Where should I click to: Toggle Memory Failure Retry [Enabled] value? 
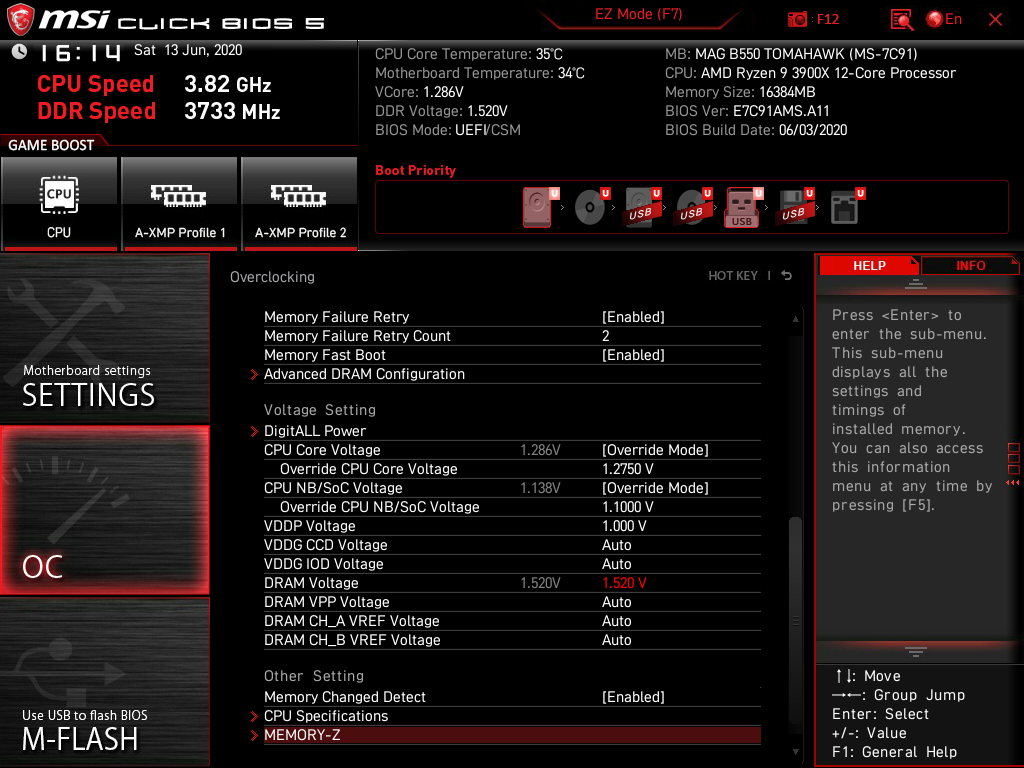pyautogui.click(x=633, y=317)
